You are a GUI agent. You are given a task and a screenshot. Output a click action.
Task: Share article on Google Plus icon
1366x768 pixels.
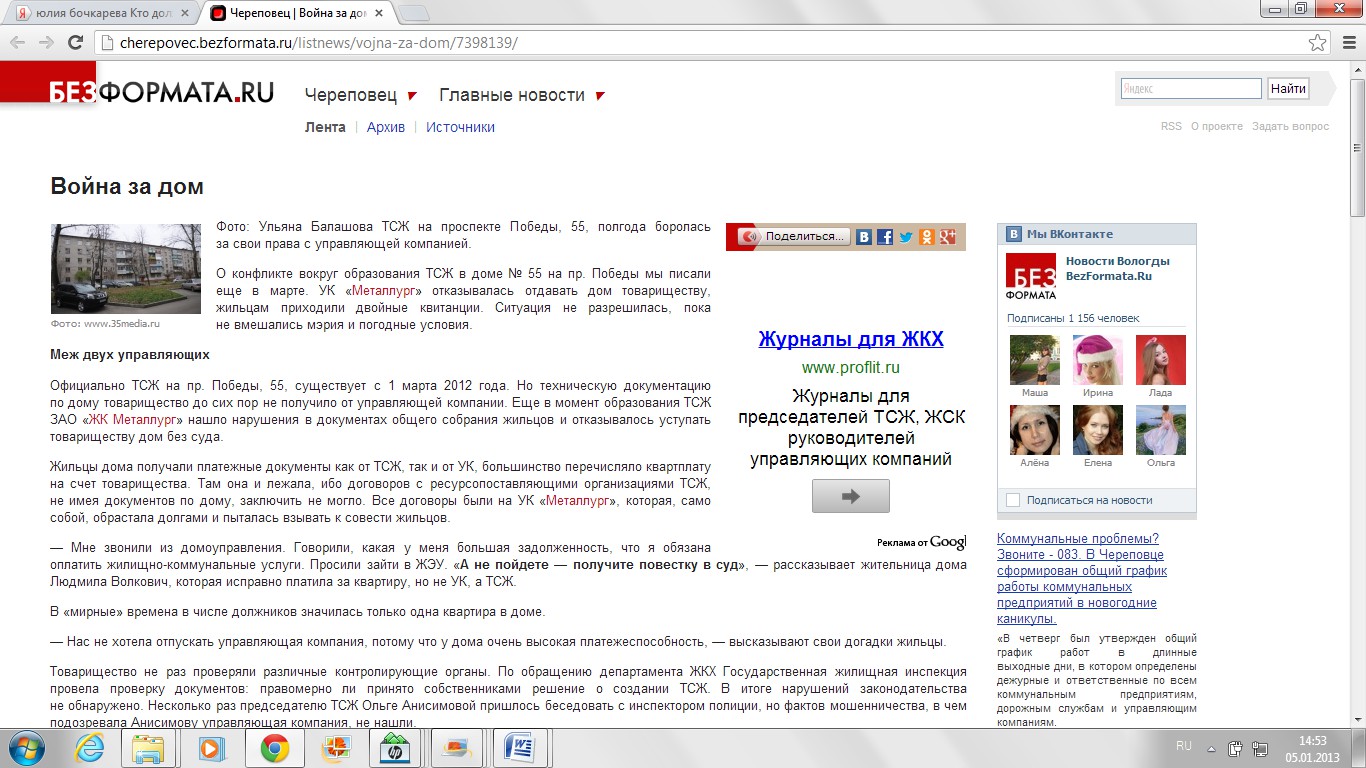click(x=947, y=237)
